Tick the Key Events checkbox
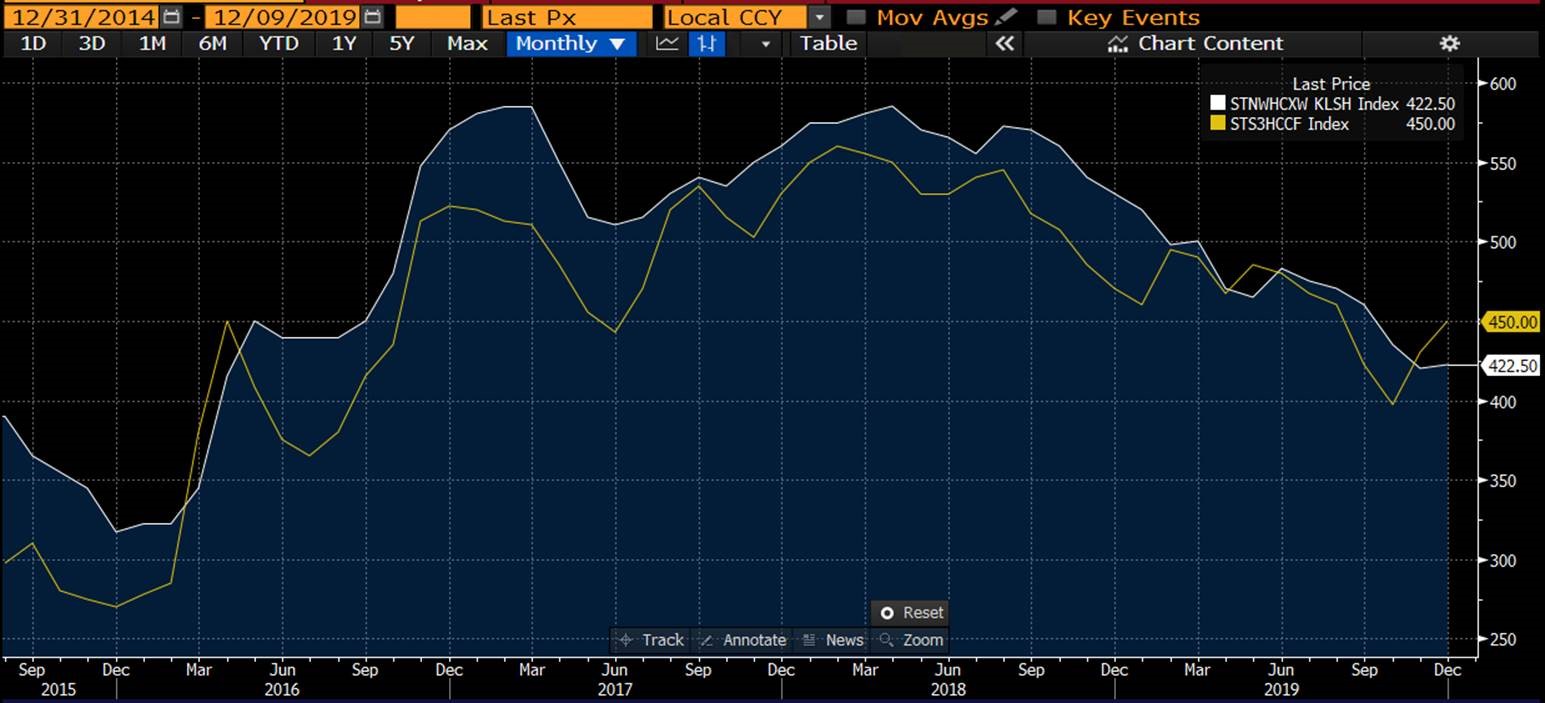Image resolution: width=1545 pixels, height=703 pixels. point(1046,18)
